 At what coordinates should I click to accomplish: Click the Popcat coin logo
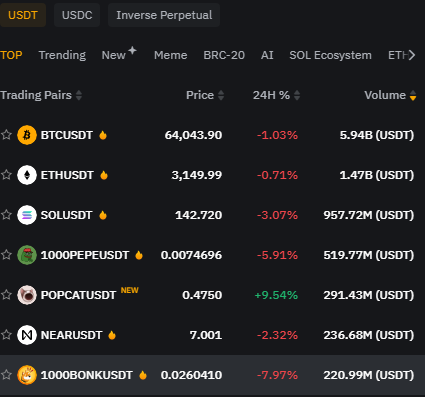27,295
